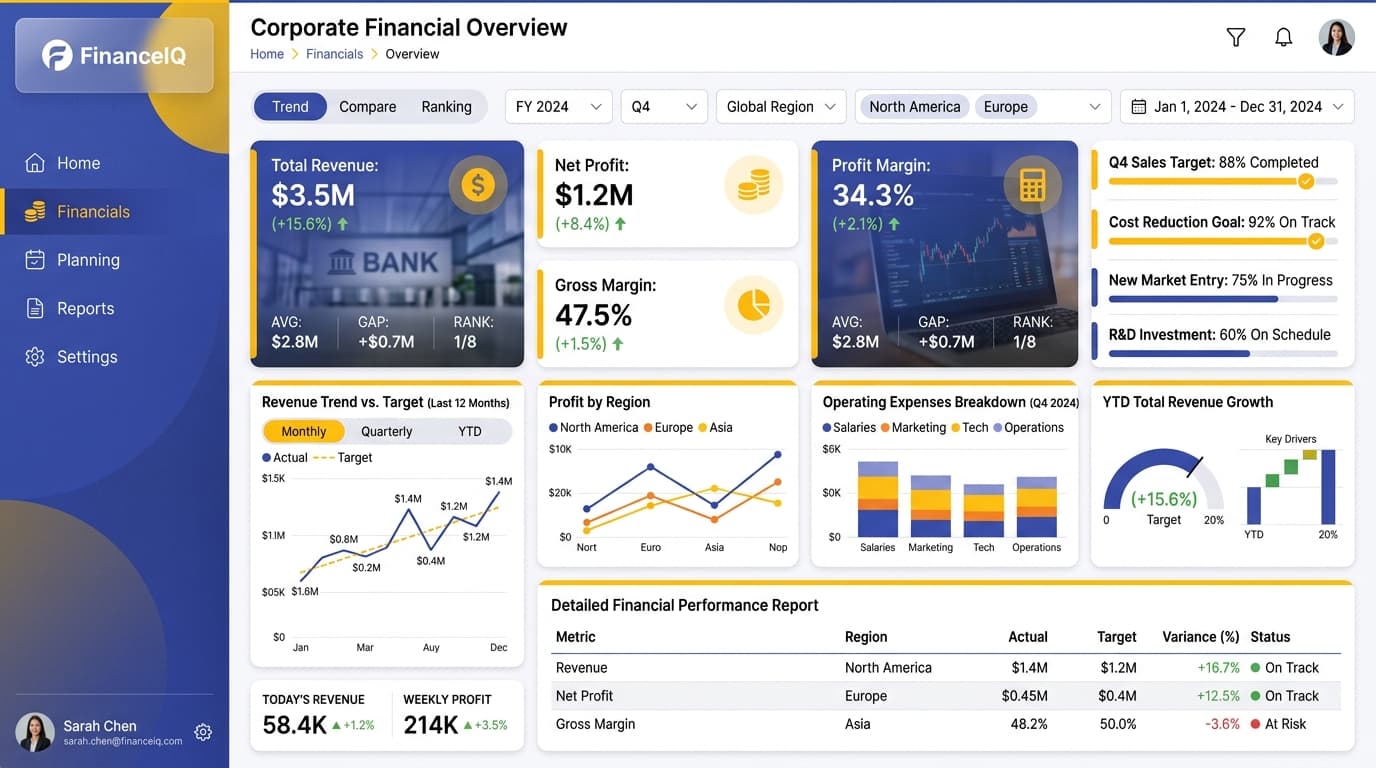Click the Q4 Sales Target progress bar
The width and height of the screenshot is (1376, 768).
coord(1223,182)
